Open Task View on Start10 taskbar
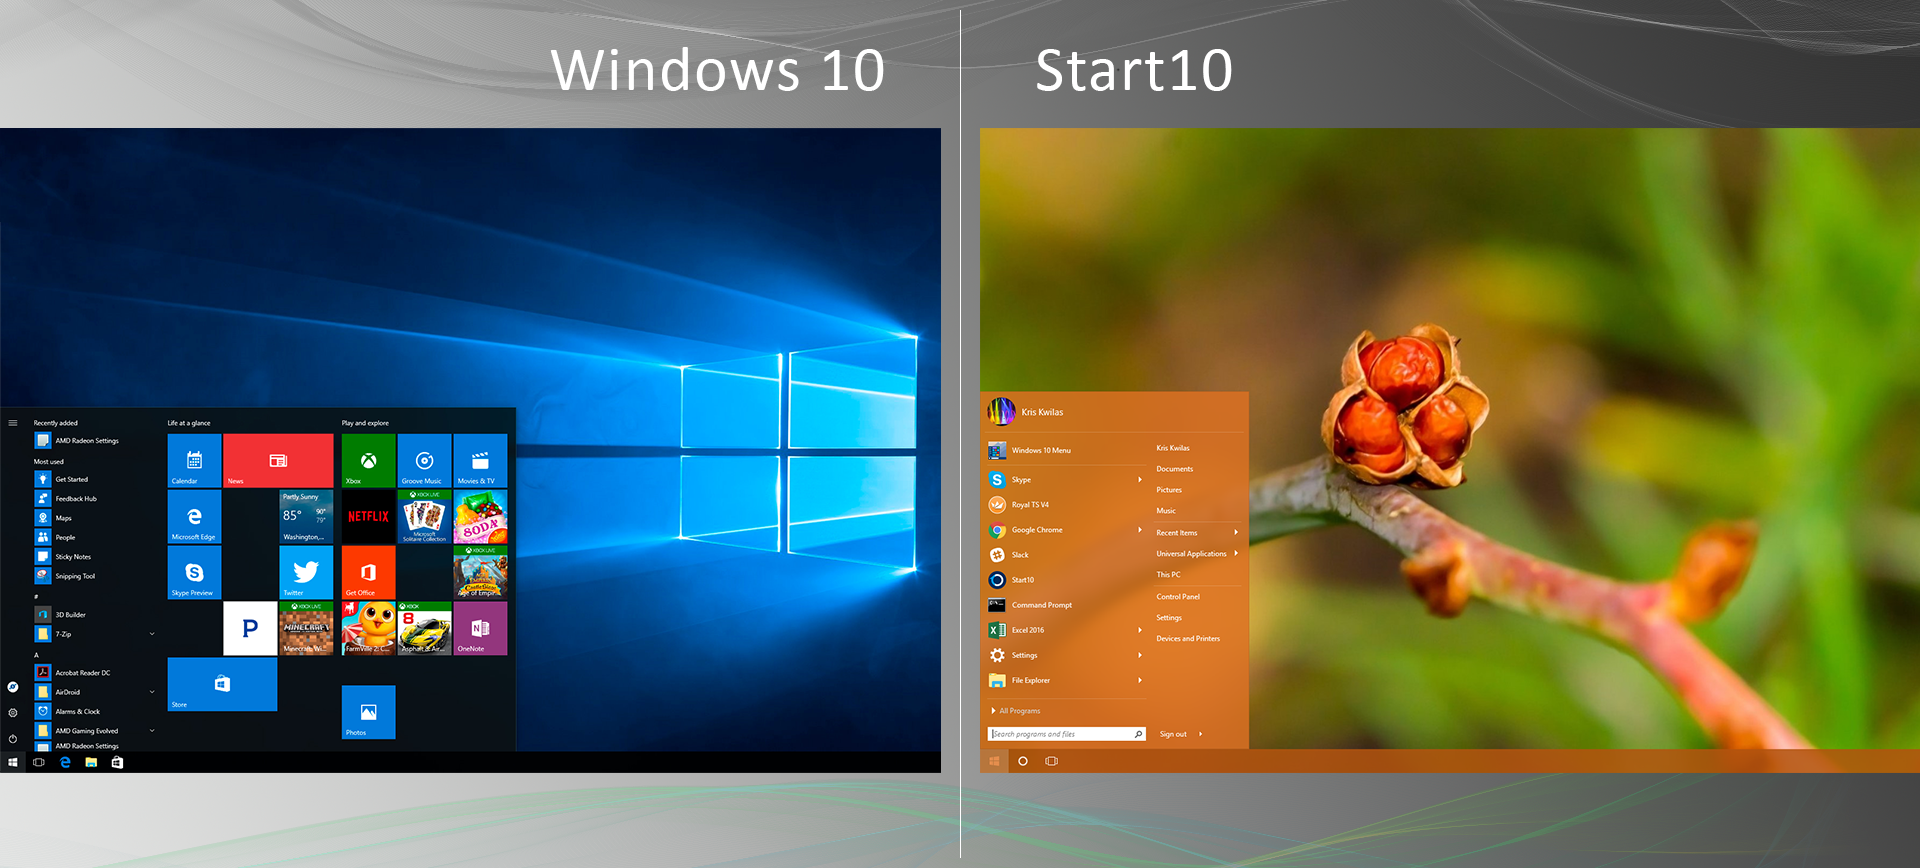The height and width of the screenshot is (868, 1920). tap(1051, 761)
